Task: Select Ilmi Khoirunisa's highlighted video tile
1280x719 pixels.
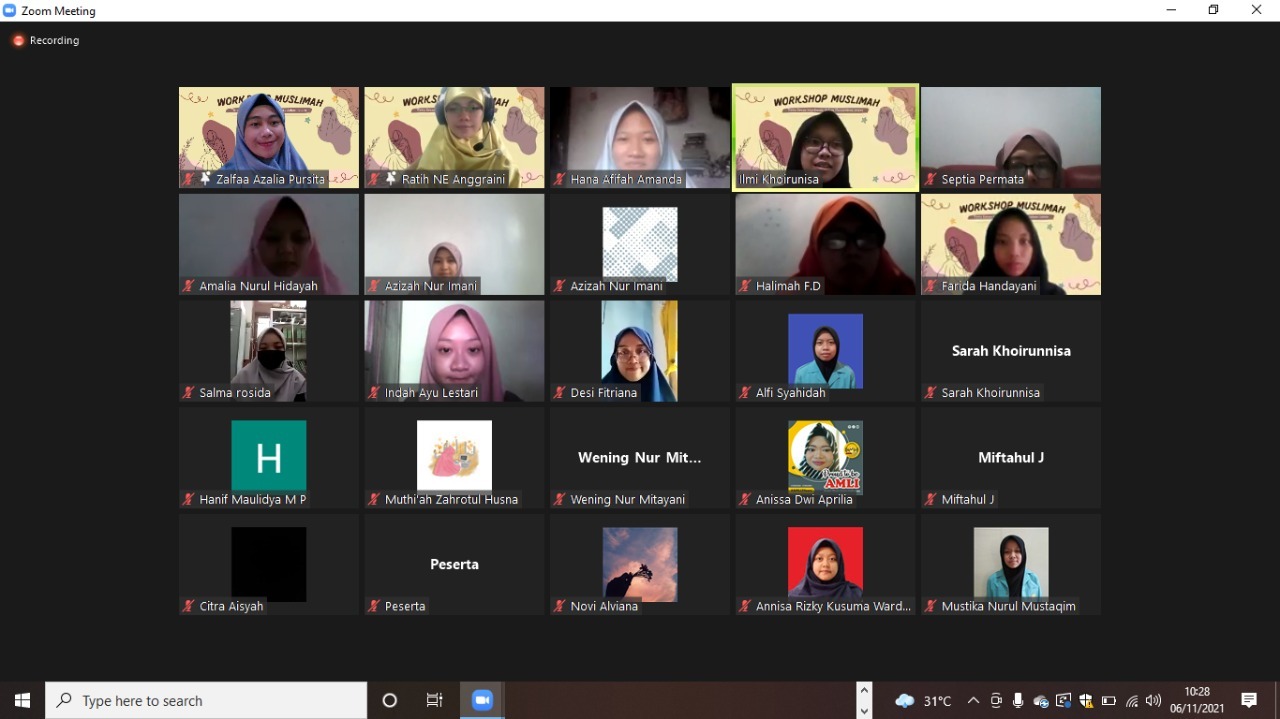Action: coord(825,137)
